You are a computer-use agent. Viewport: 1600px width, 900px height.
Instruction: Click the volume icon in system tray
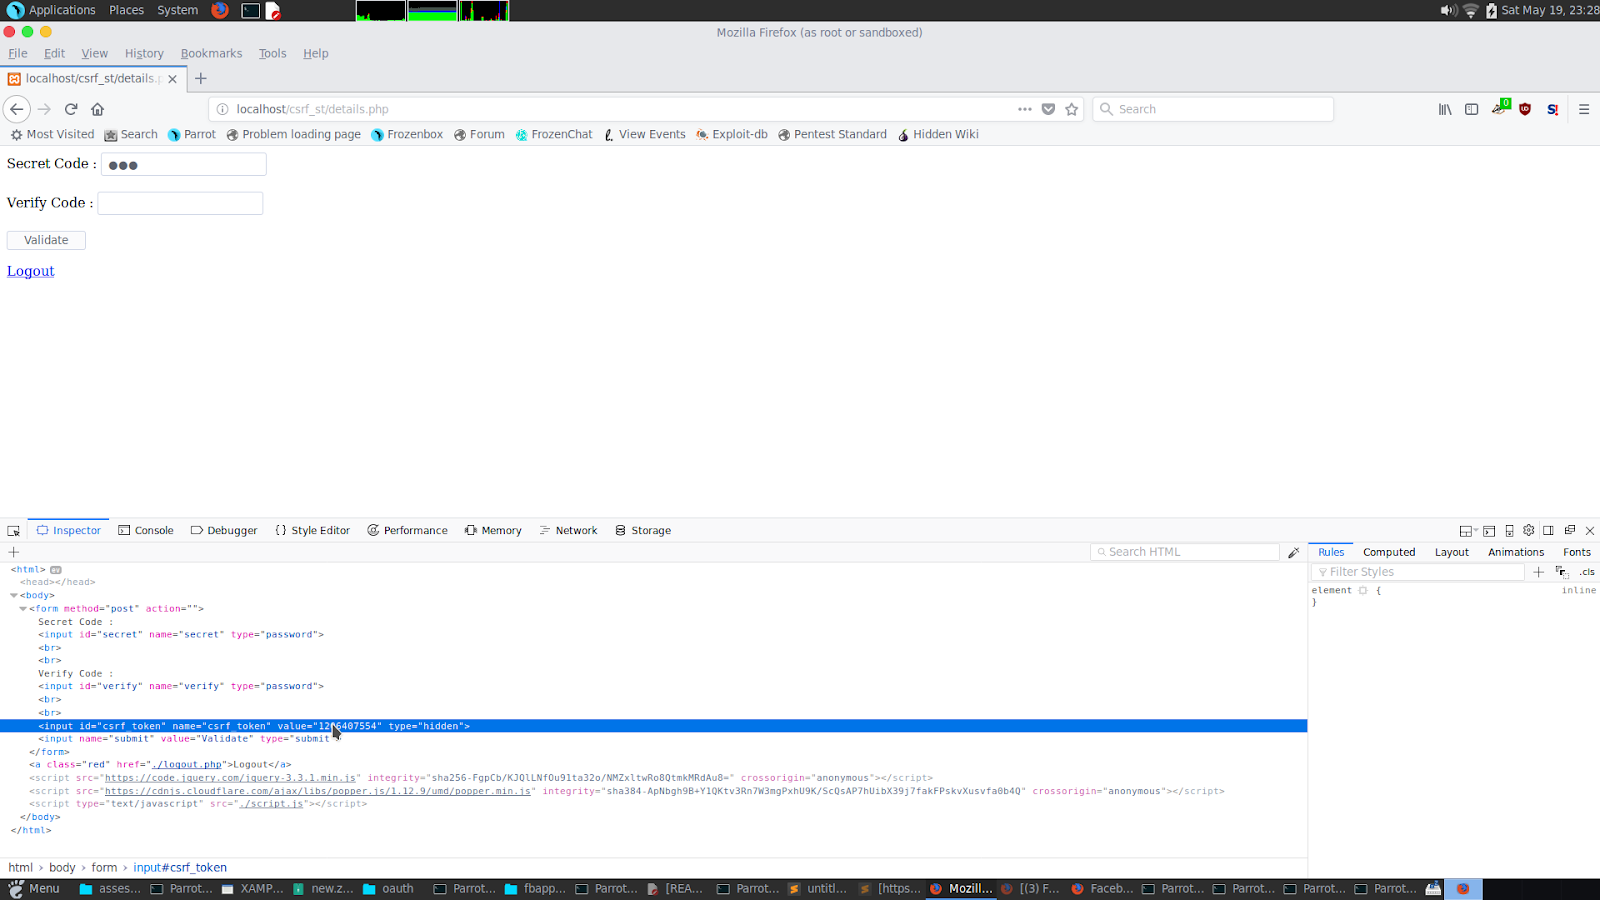pyautogui.click(x=1448, y=10)
